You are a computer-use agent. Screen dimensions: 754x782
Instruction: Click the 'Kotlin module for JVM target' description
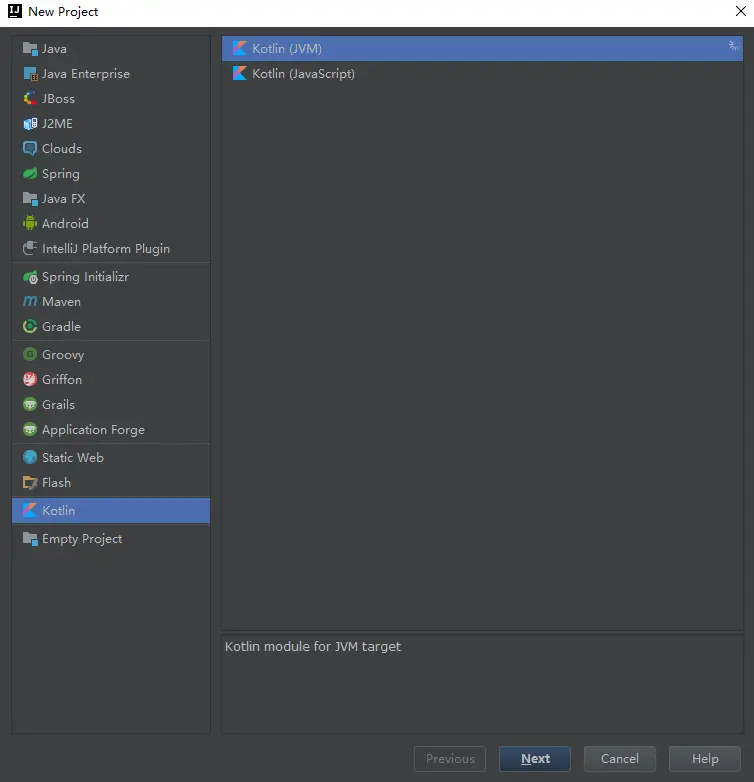tap(313, 646)
